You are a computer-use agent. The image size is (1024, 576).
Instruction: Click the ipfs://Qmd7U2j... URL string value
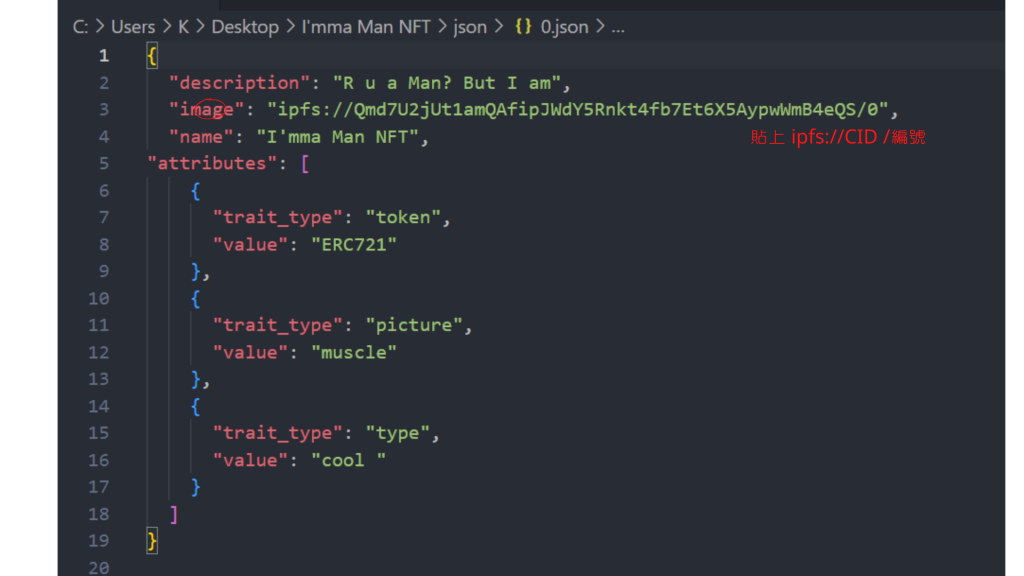point(578,109)
